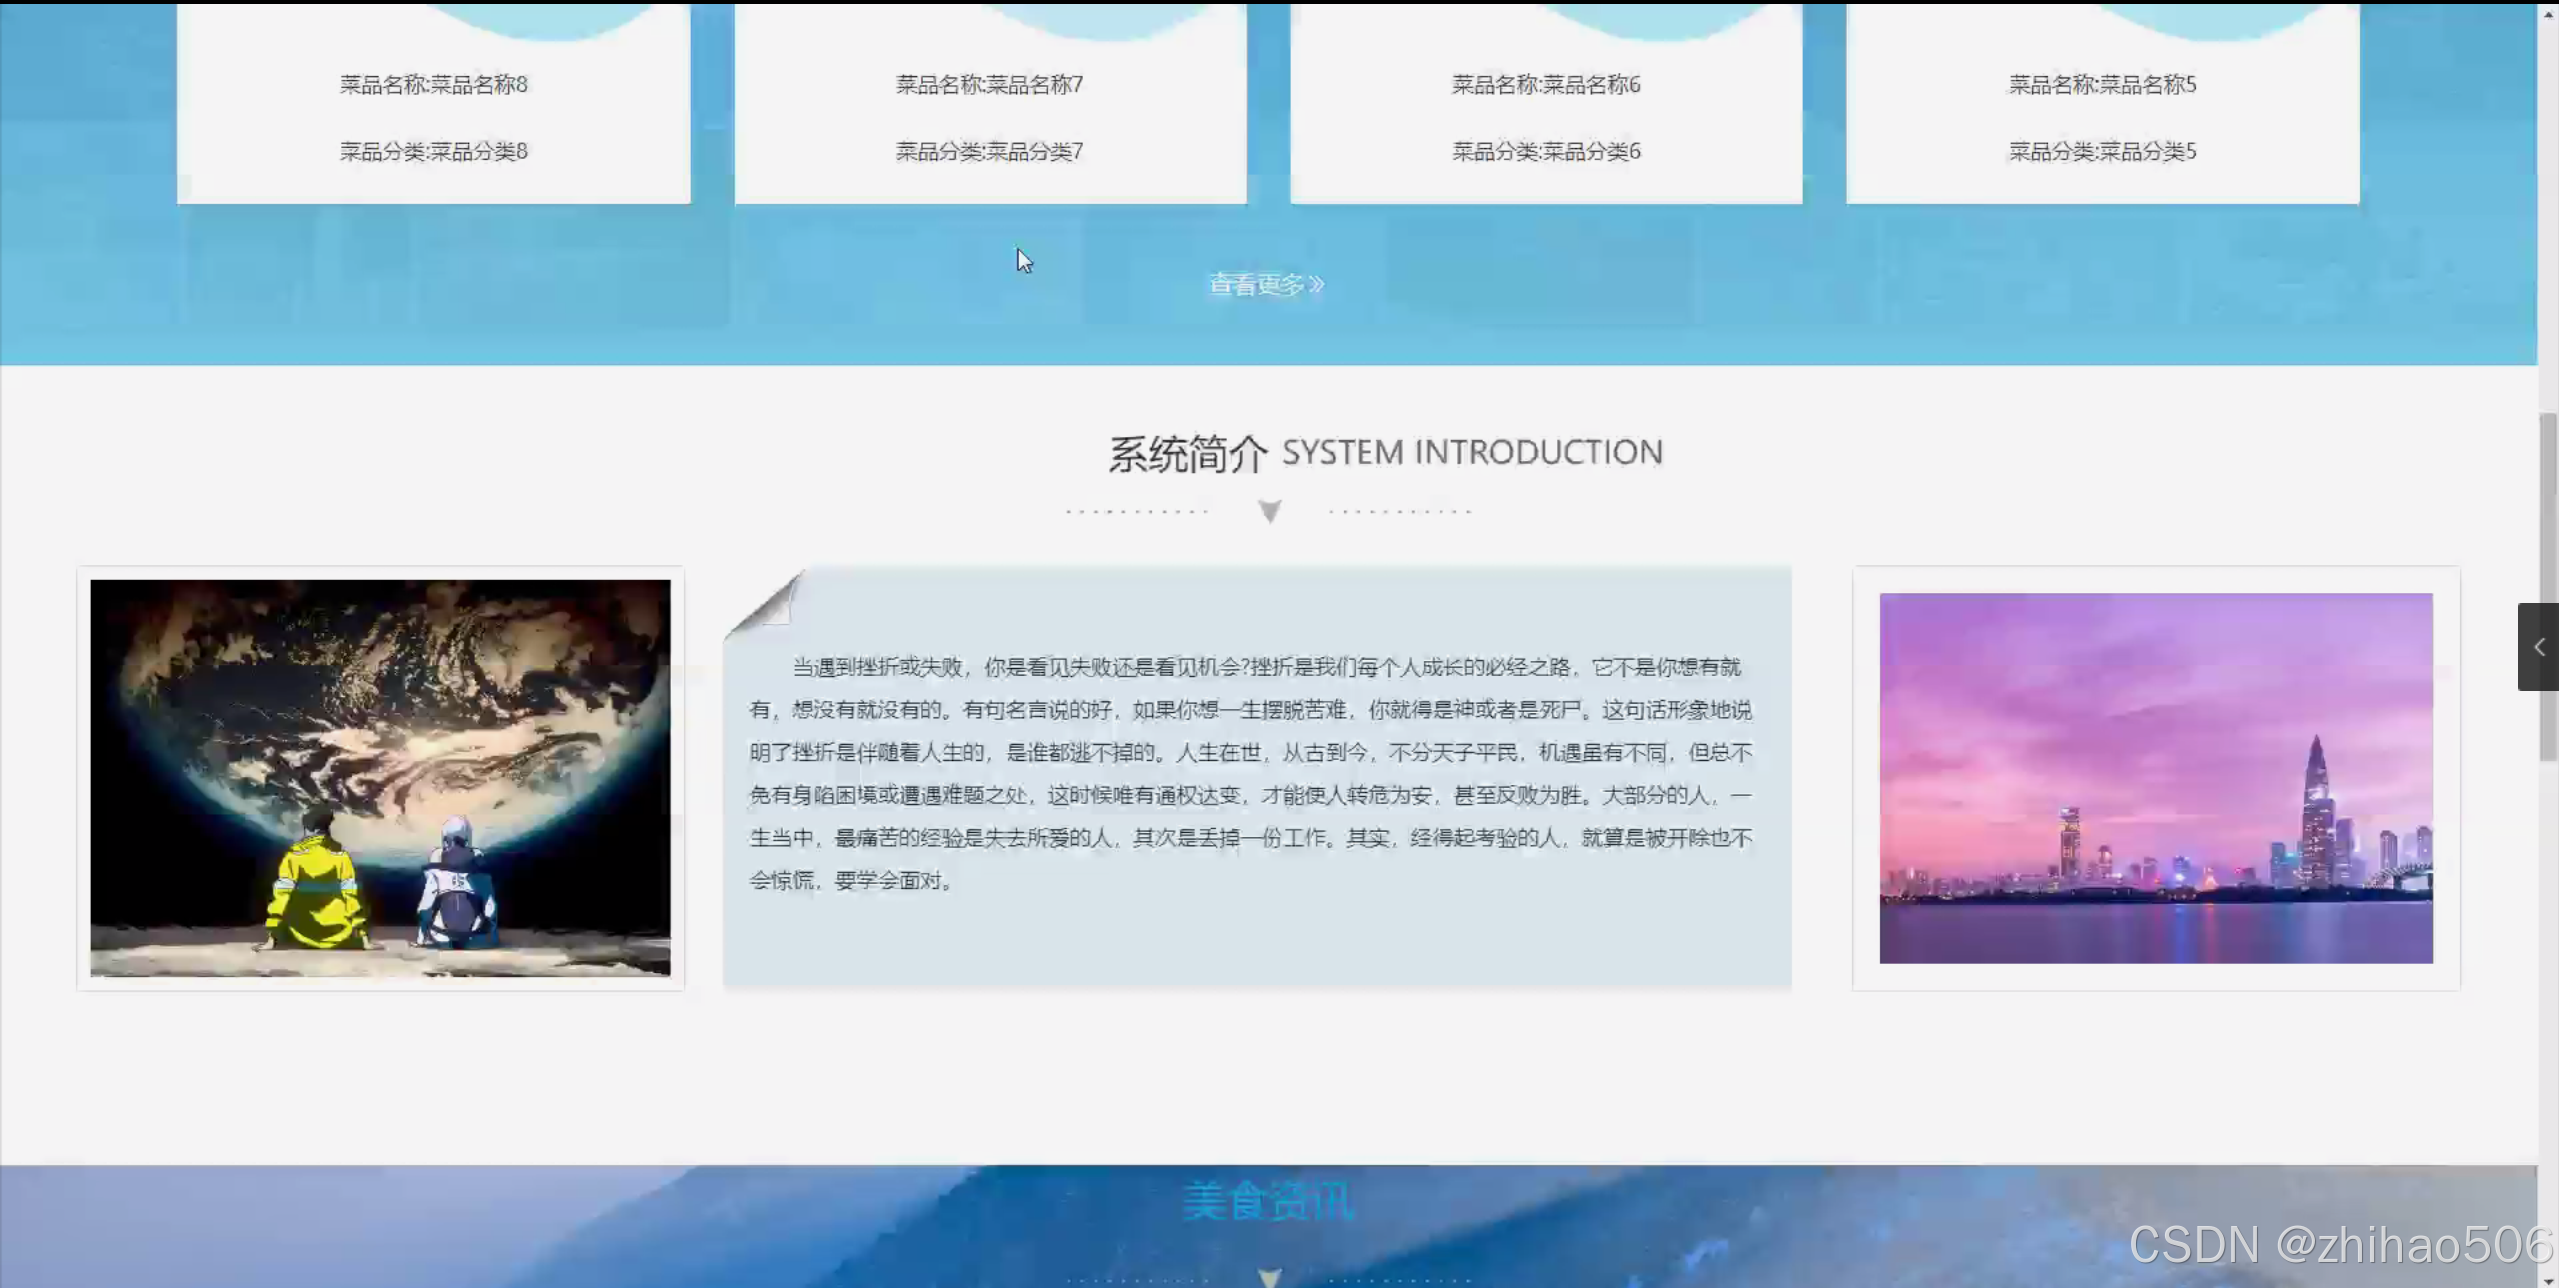Select the 菜品名称5 dish card

pos(2102,85)
